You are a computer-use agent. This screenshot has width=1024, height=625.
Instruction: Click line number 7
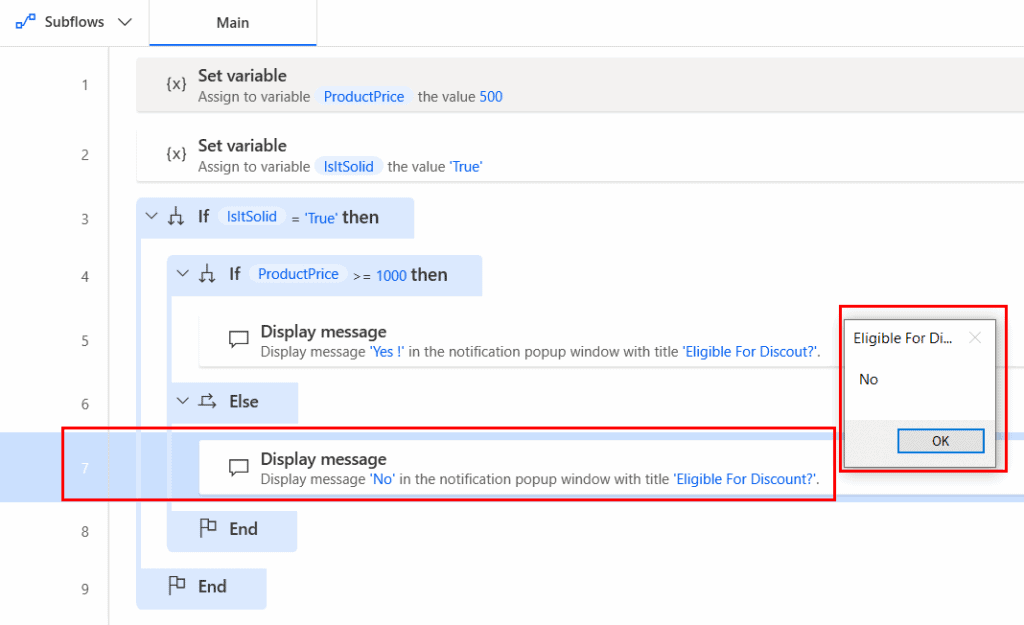point(85,468)
